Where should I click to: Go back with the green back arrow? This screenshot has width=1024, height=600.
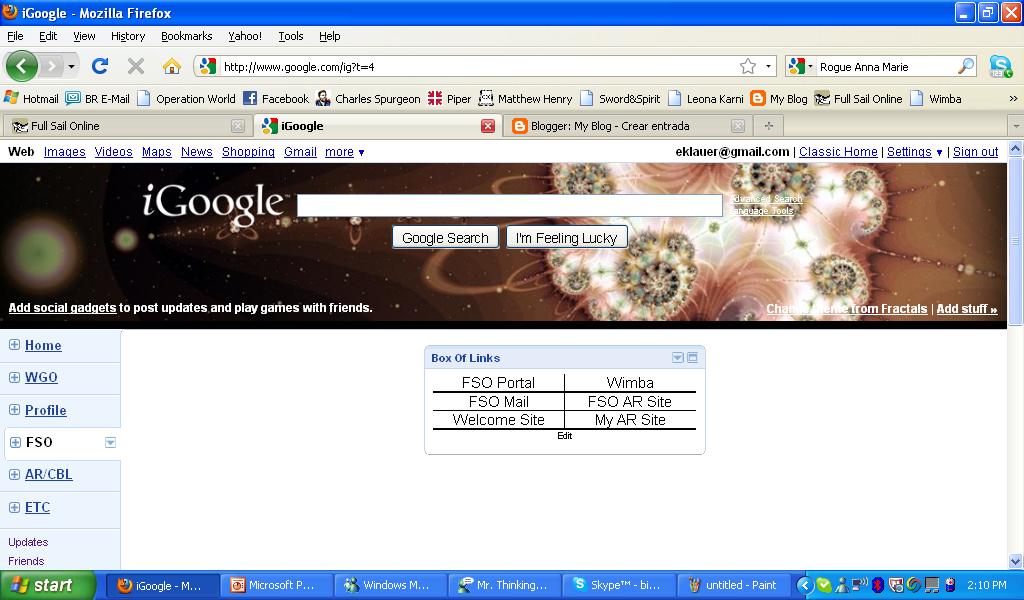click(x=22, y=66)
